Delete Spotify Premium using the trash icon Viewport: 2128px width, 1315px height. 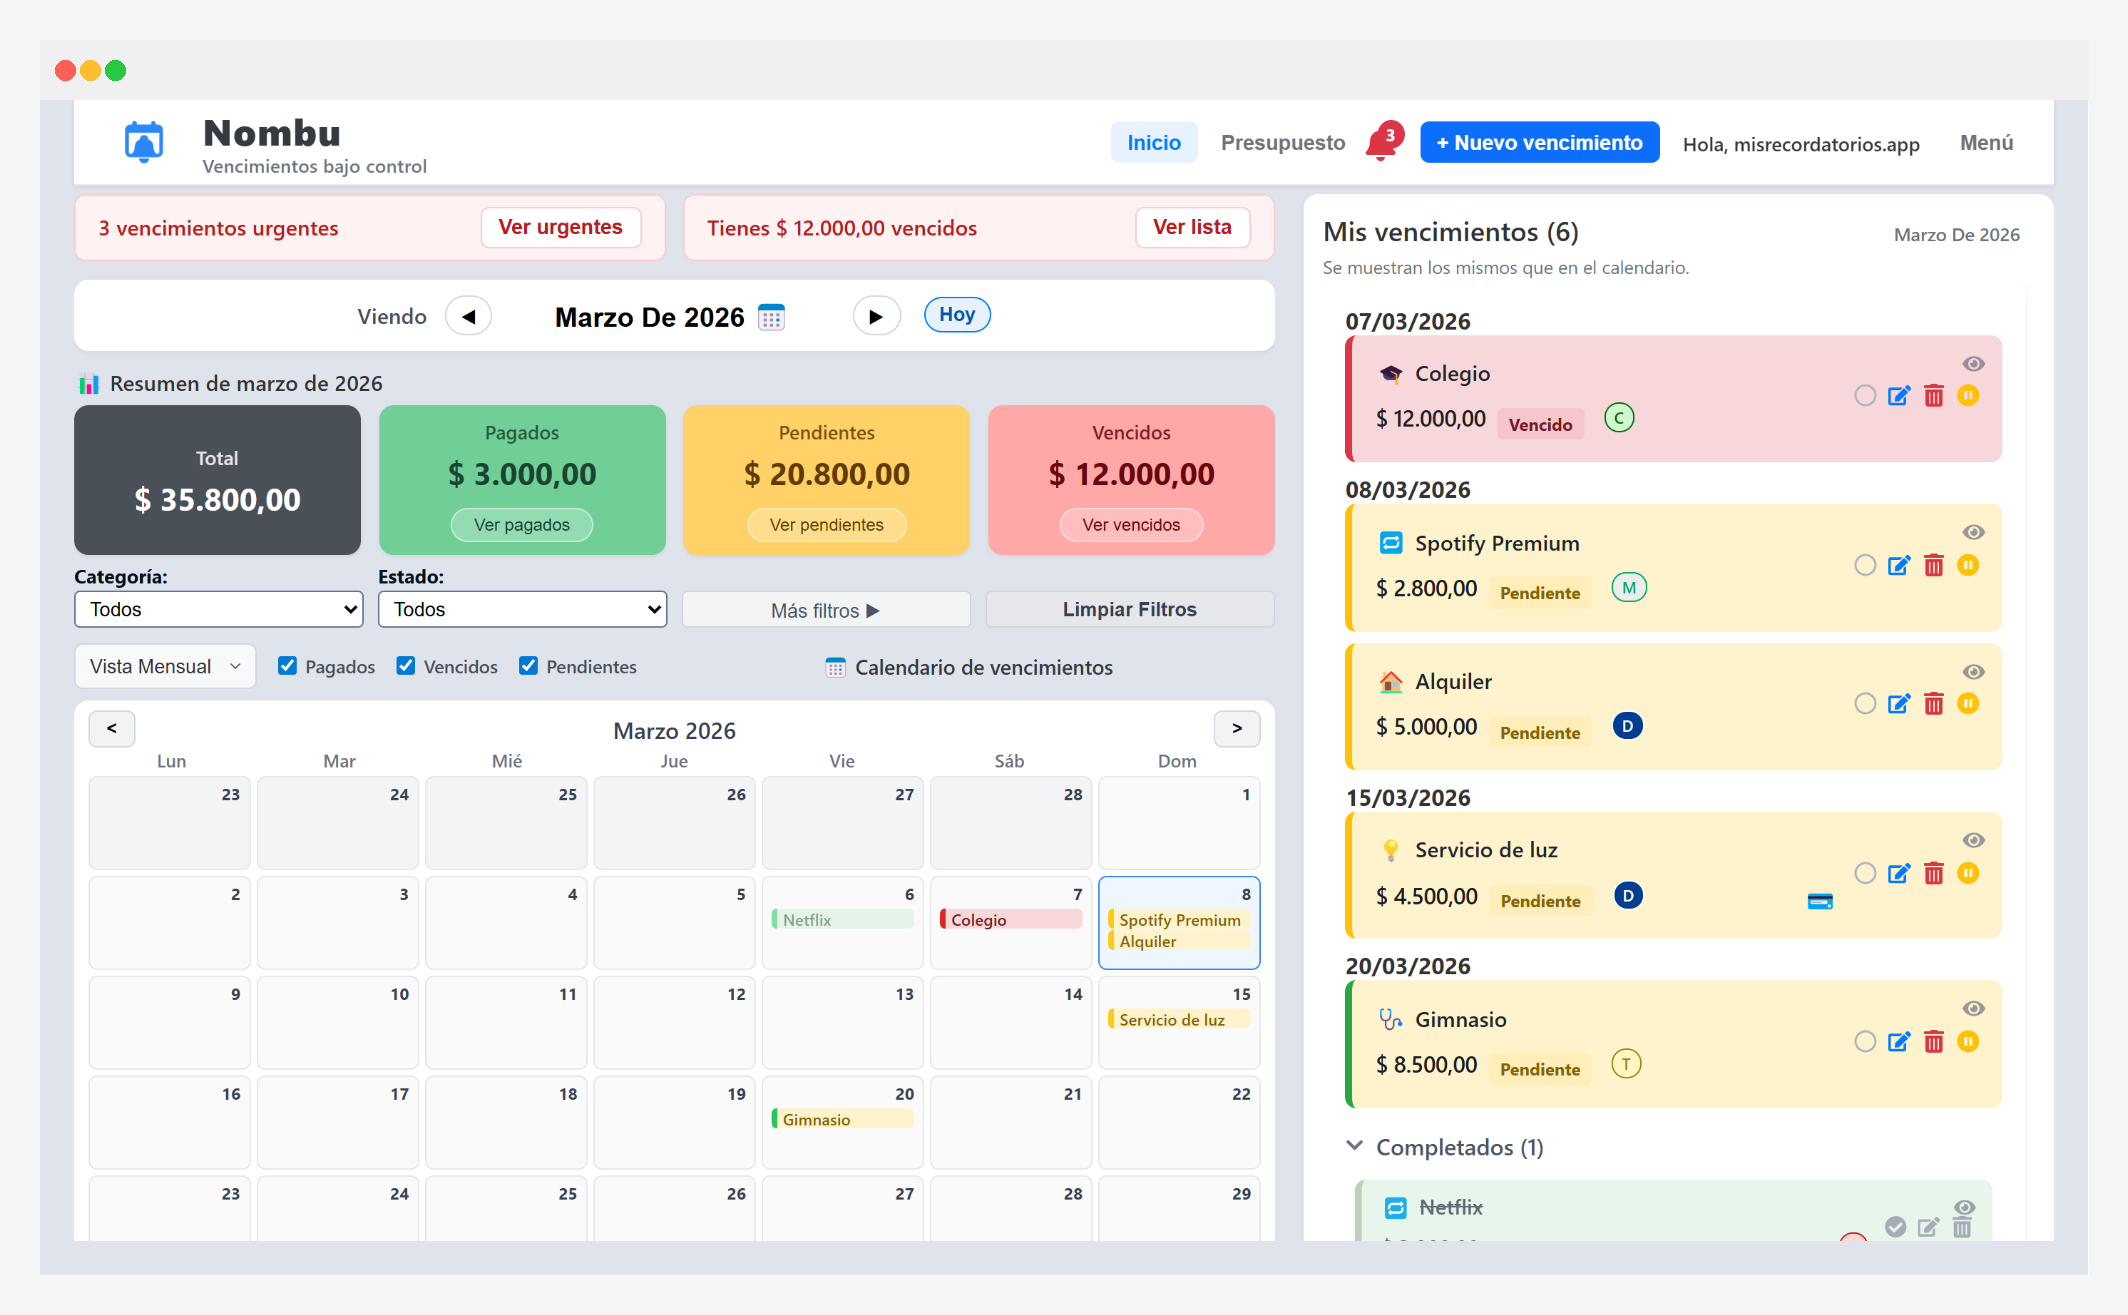[1933, 566]
